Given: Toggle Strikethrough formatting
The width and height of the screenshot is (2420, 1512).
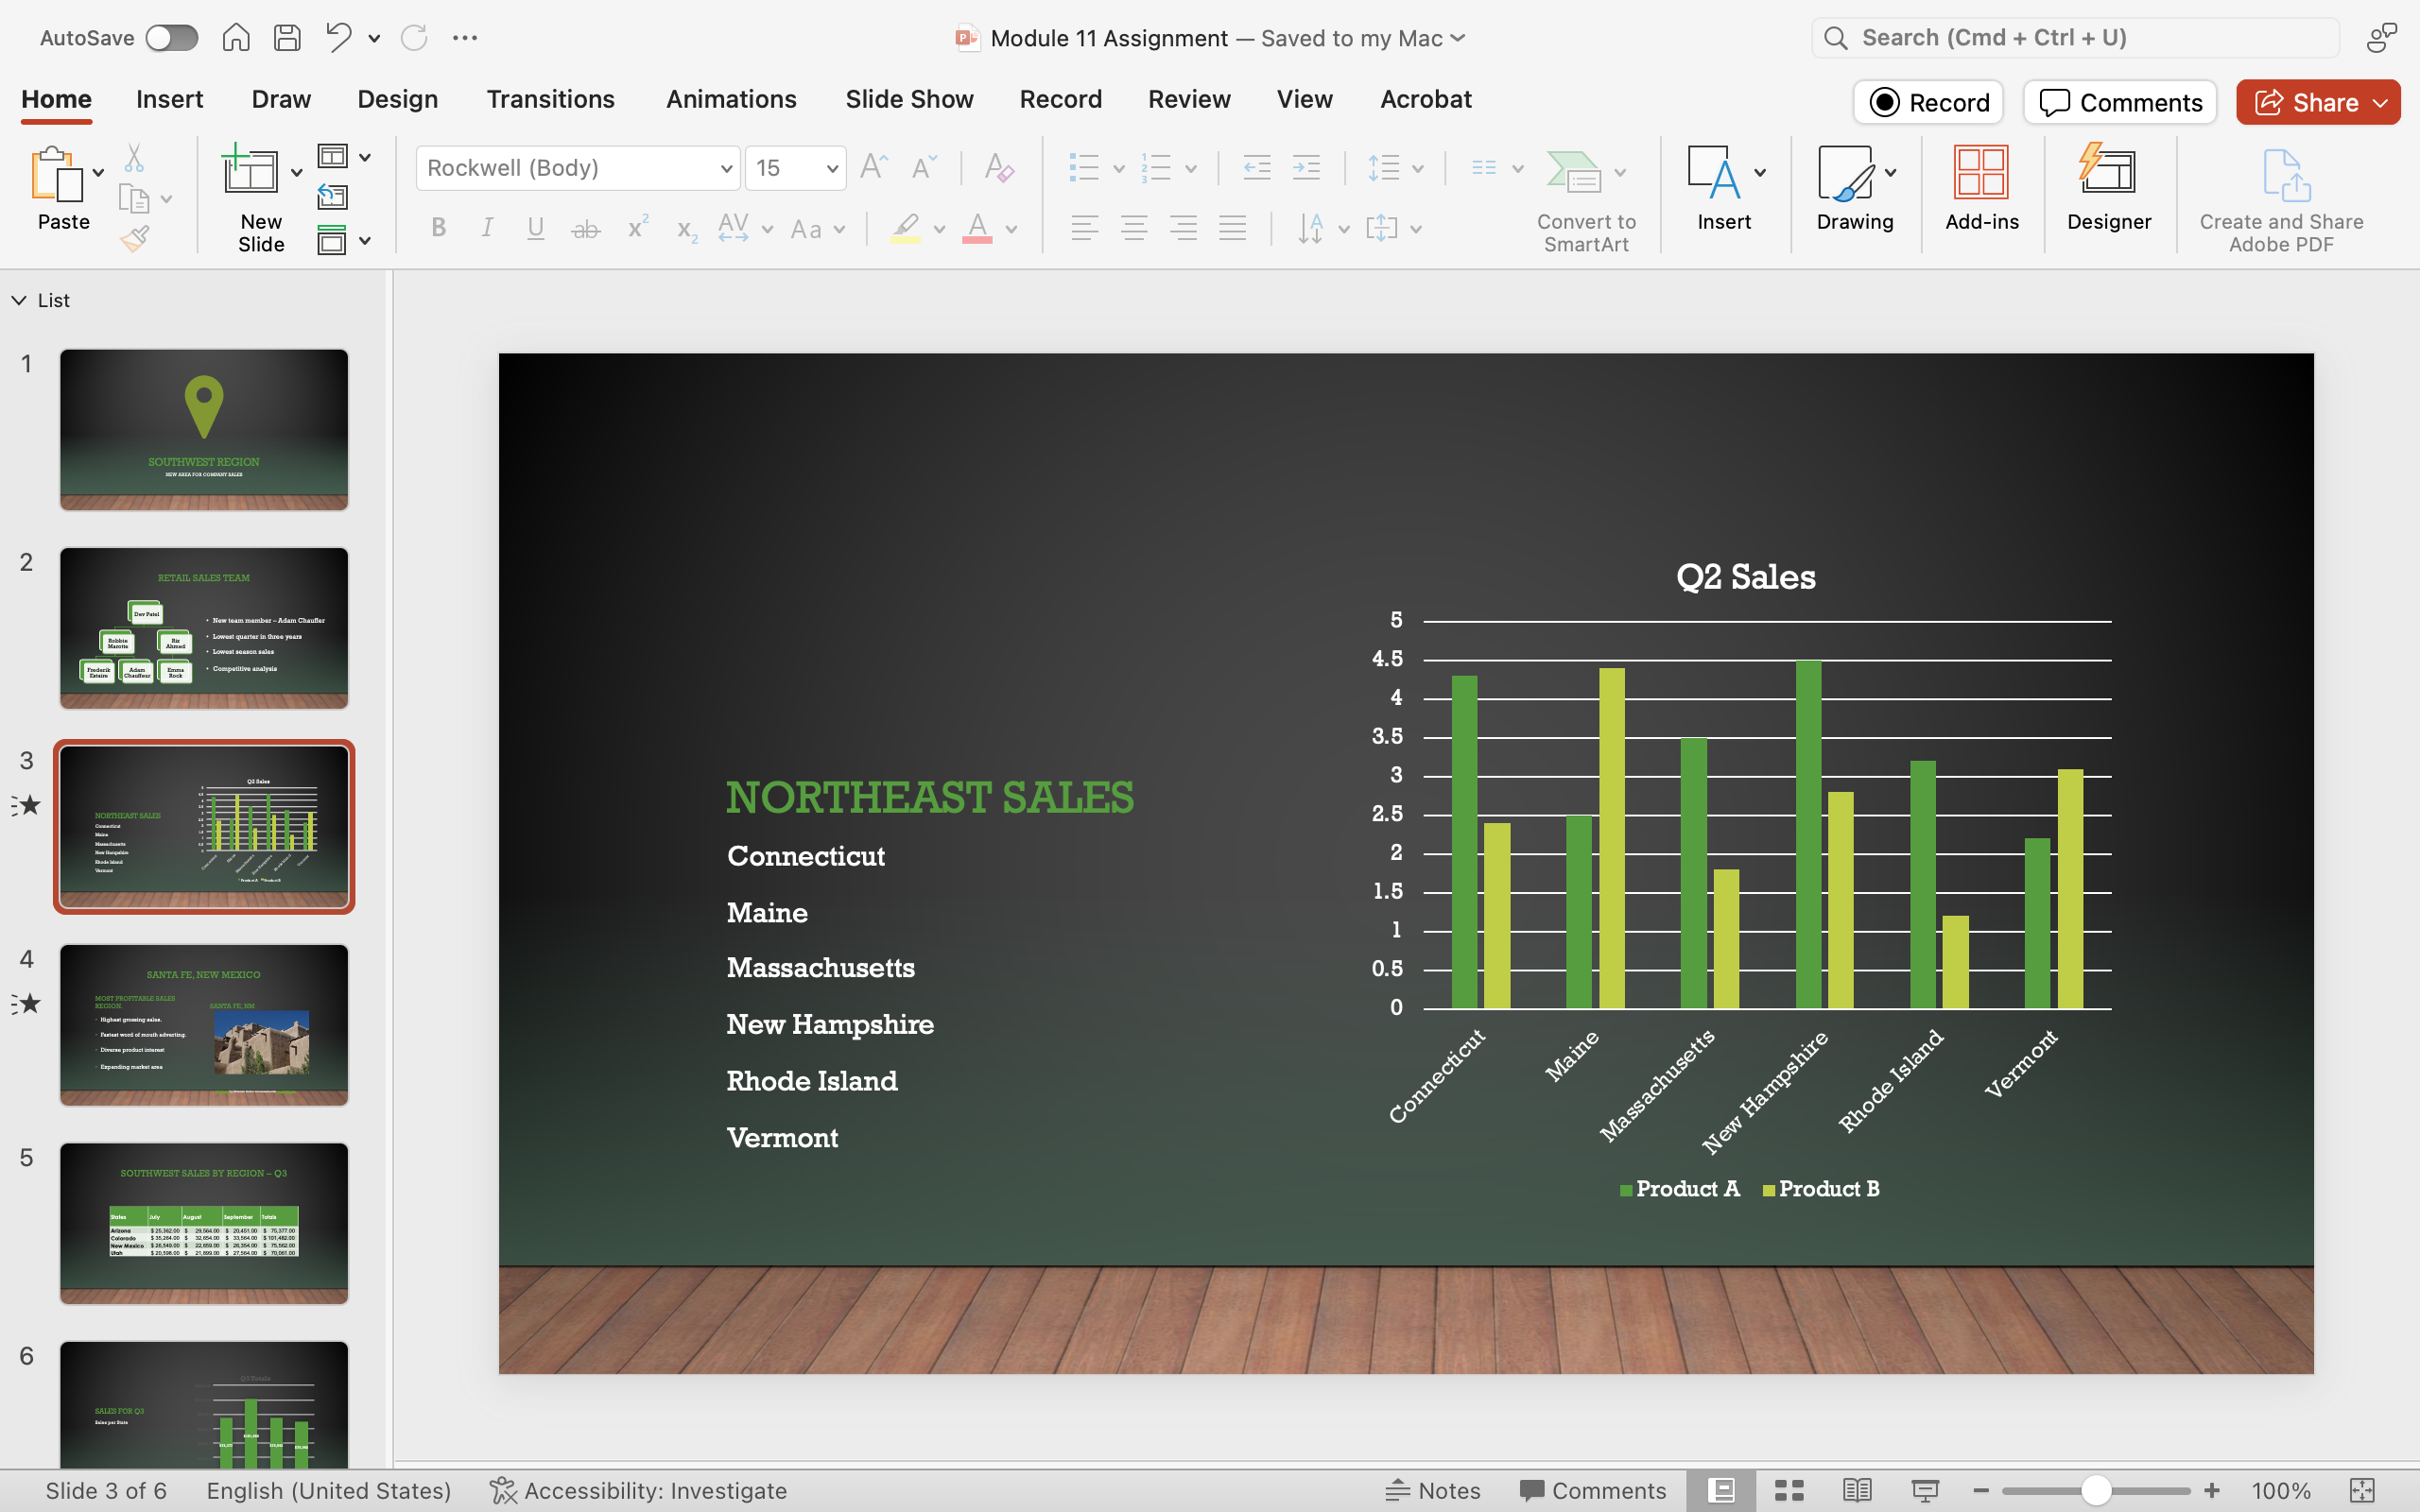Looking at the screenshot, I should [x=585, y=229].
